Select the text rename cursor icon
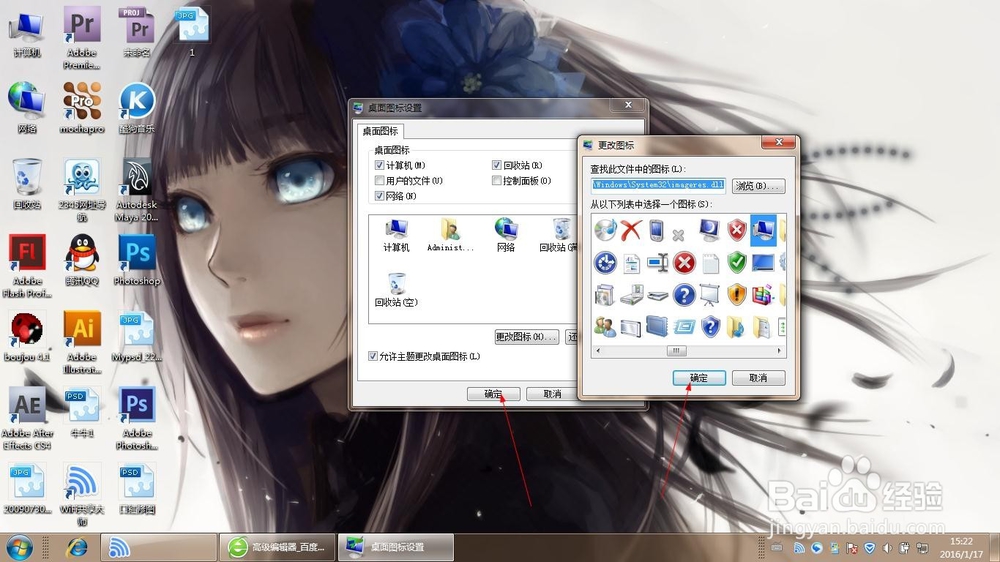 [657, 262]
